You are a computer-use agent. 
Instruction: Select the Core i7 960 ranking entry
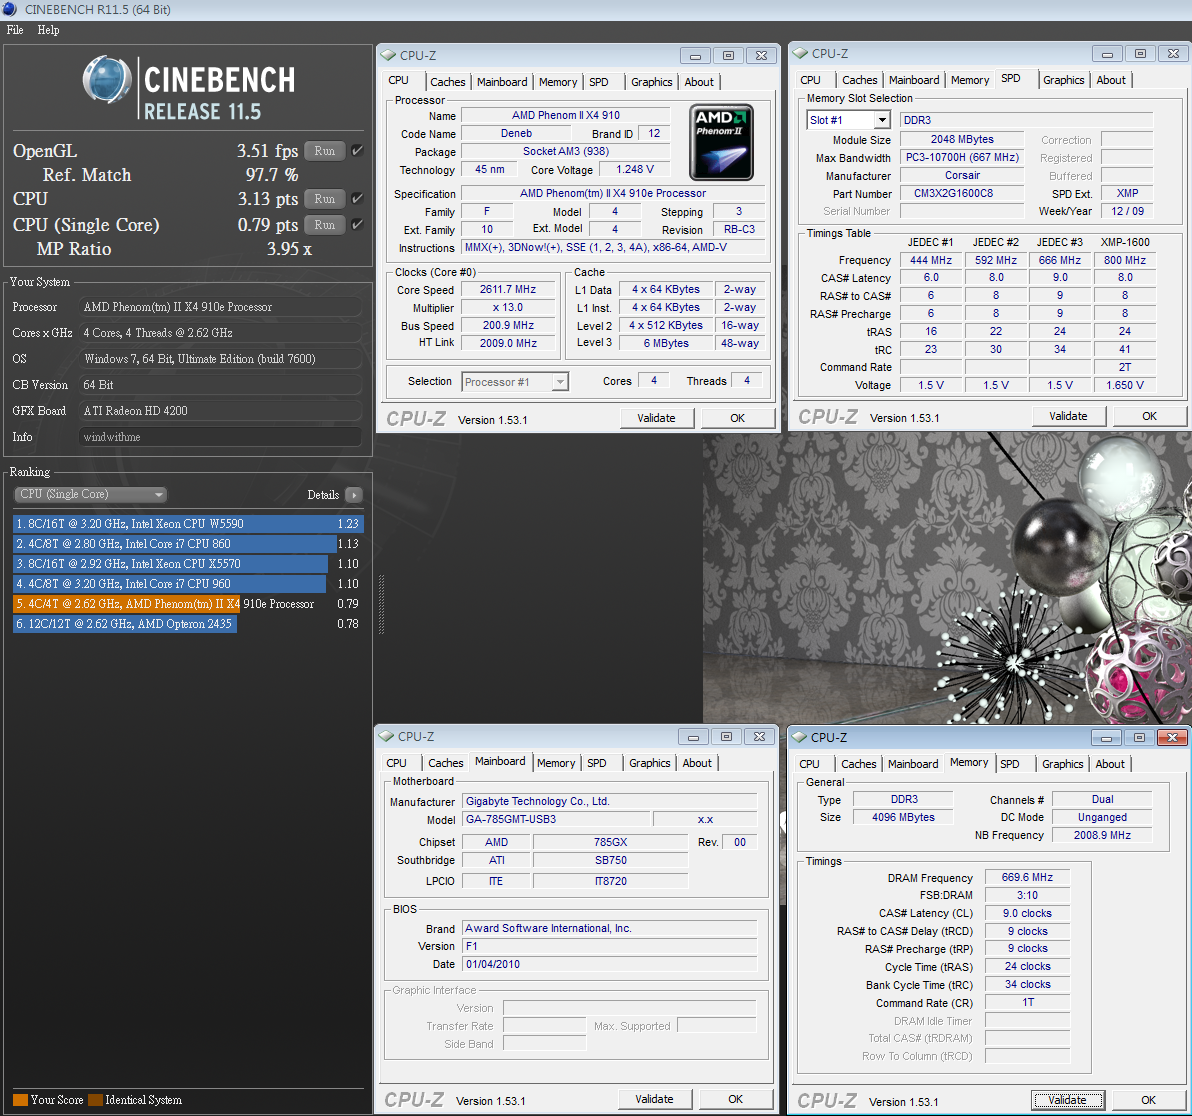pyautogui.click(x=170, y=584)
